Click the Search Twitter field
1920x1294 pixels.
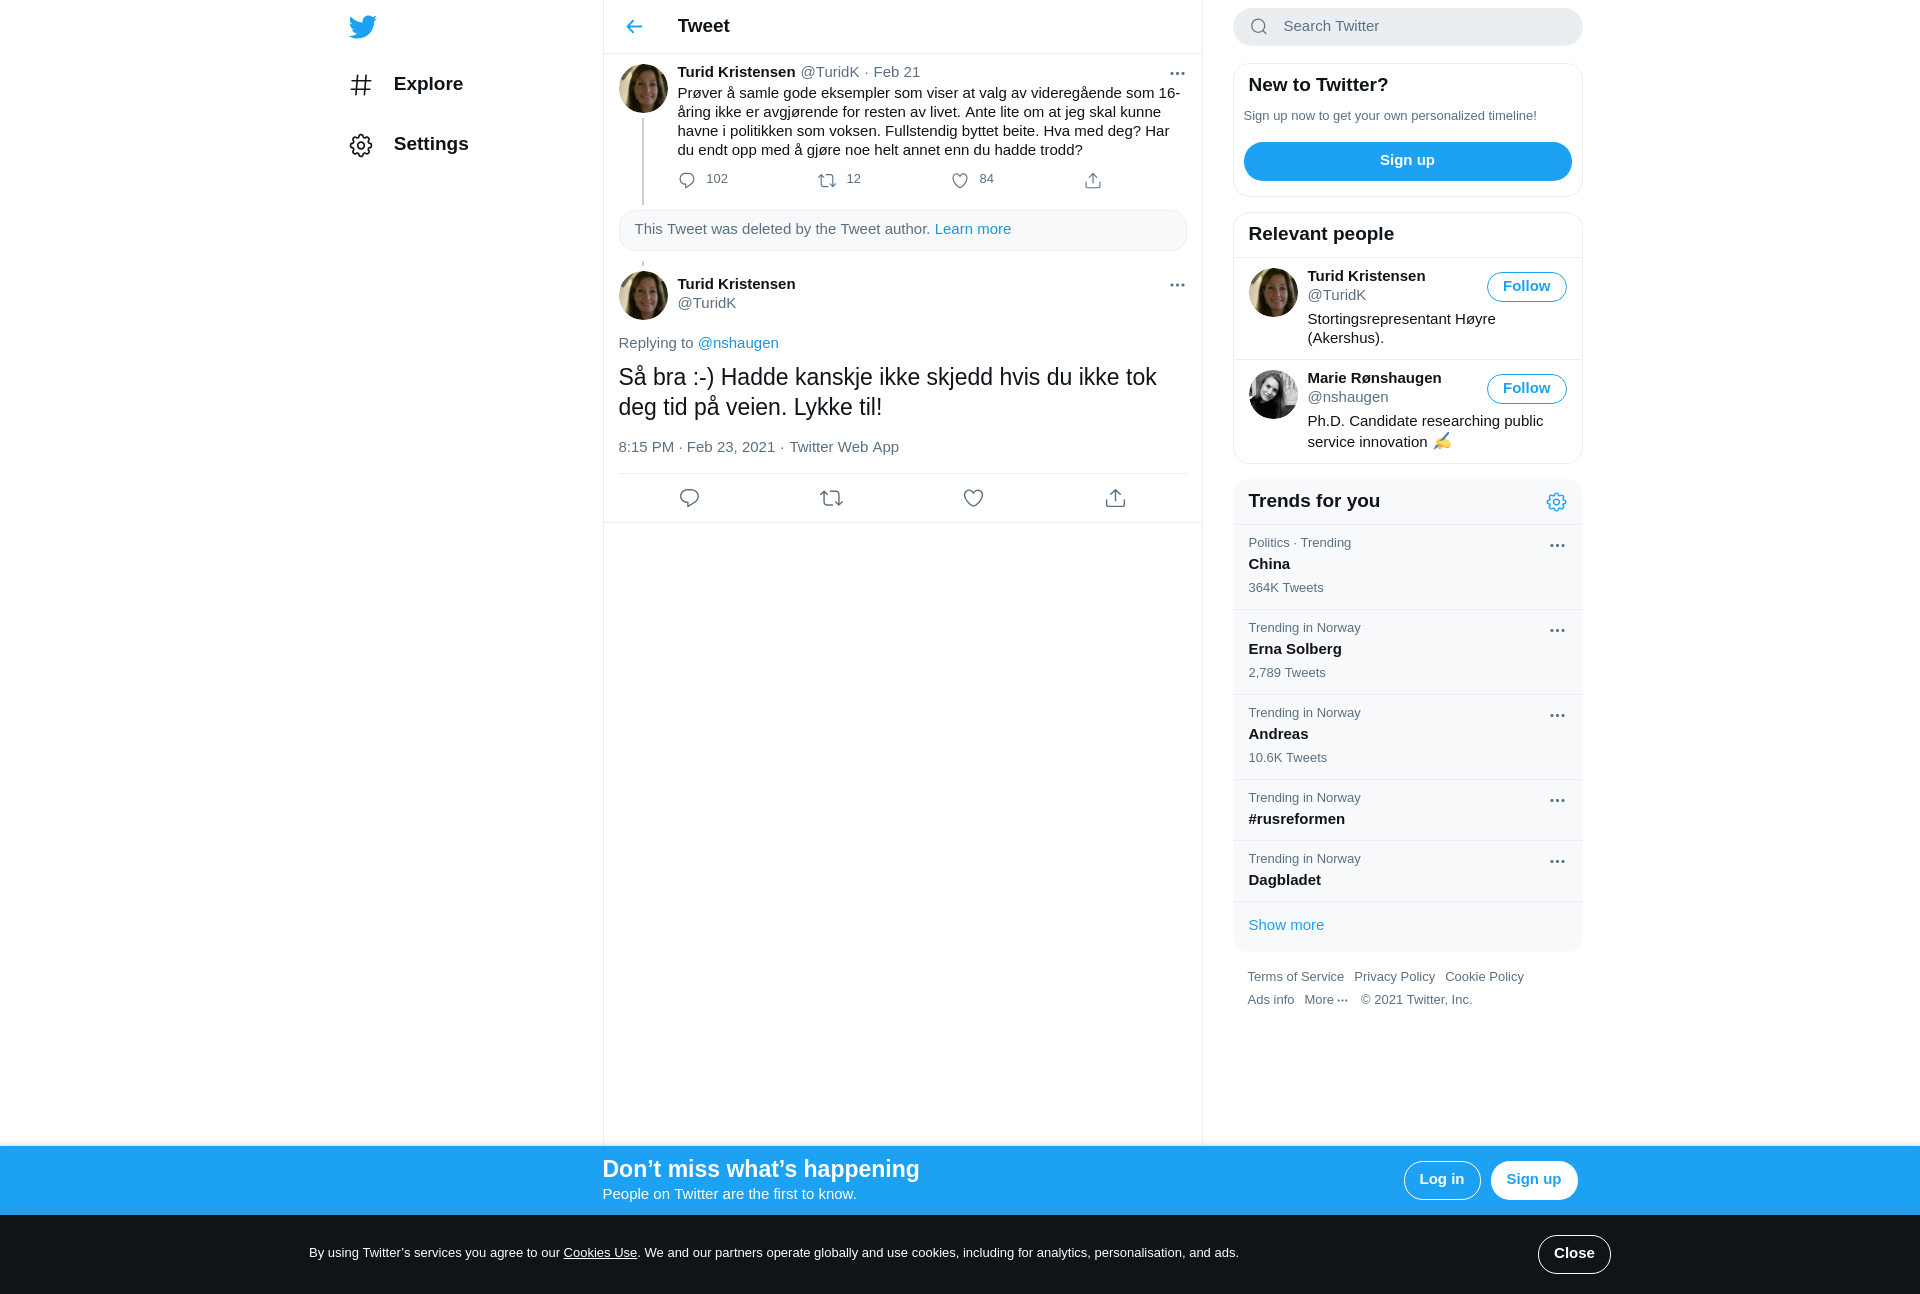[x=1407, y=27]
